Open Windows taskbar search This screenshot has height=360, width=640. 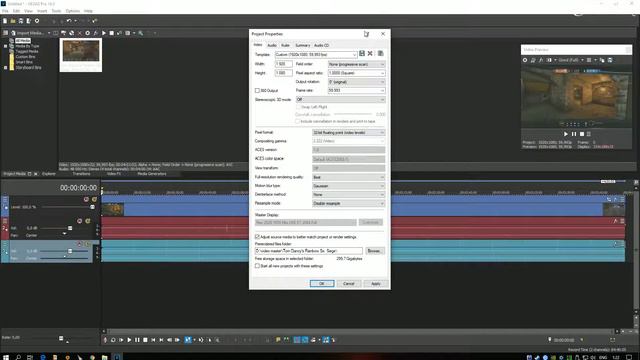point(18,357)
